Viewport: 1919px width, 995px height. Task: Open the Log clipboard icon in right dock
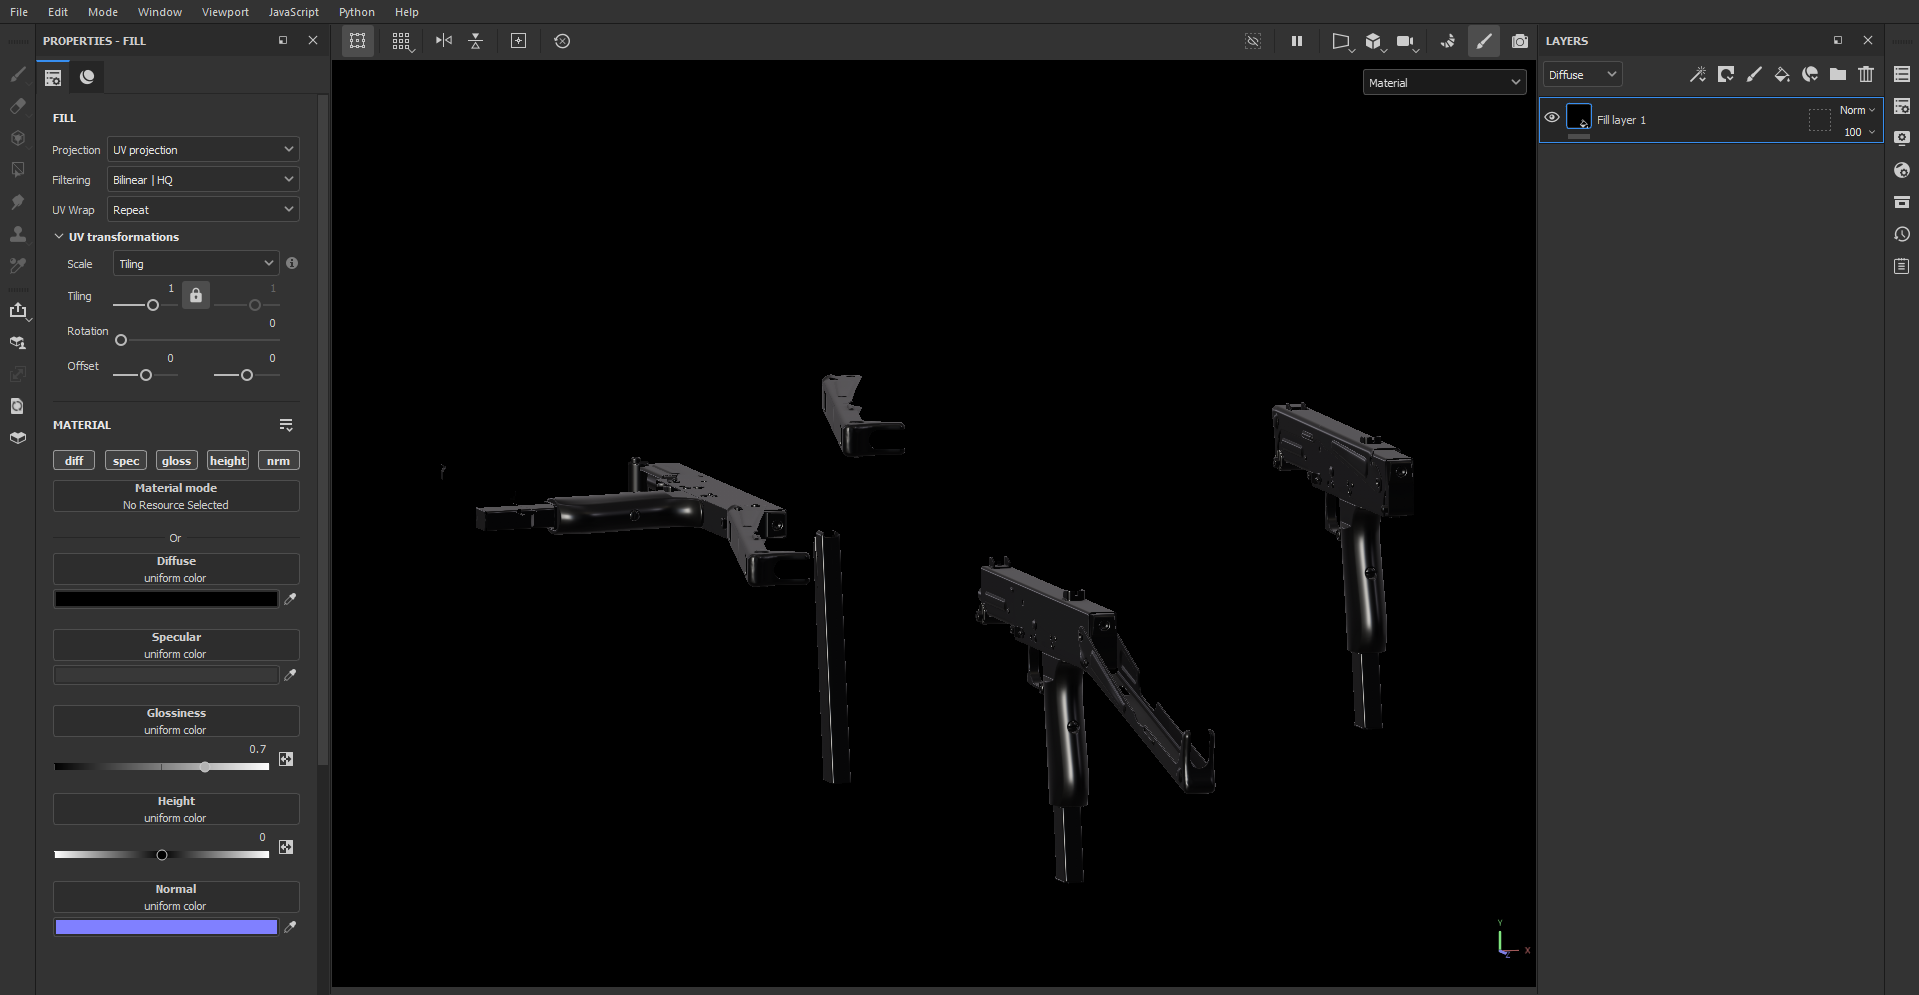pos(1902,266)
